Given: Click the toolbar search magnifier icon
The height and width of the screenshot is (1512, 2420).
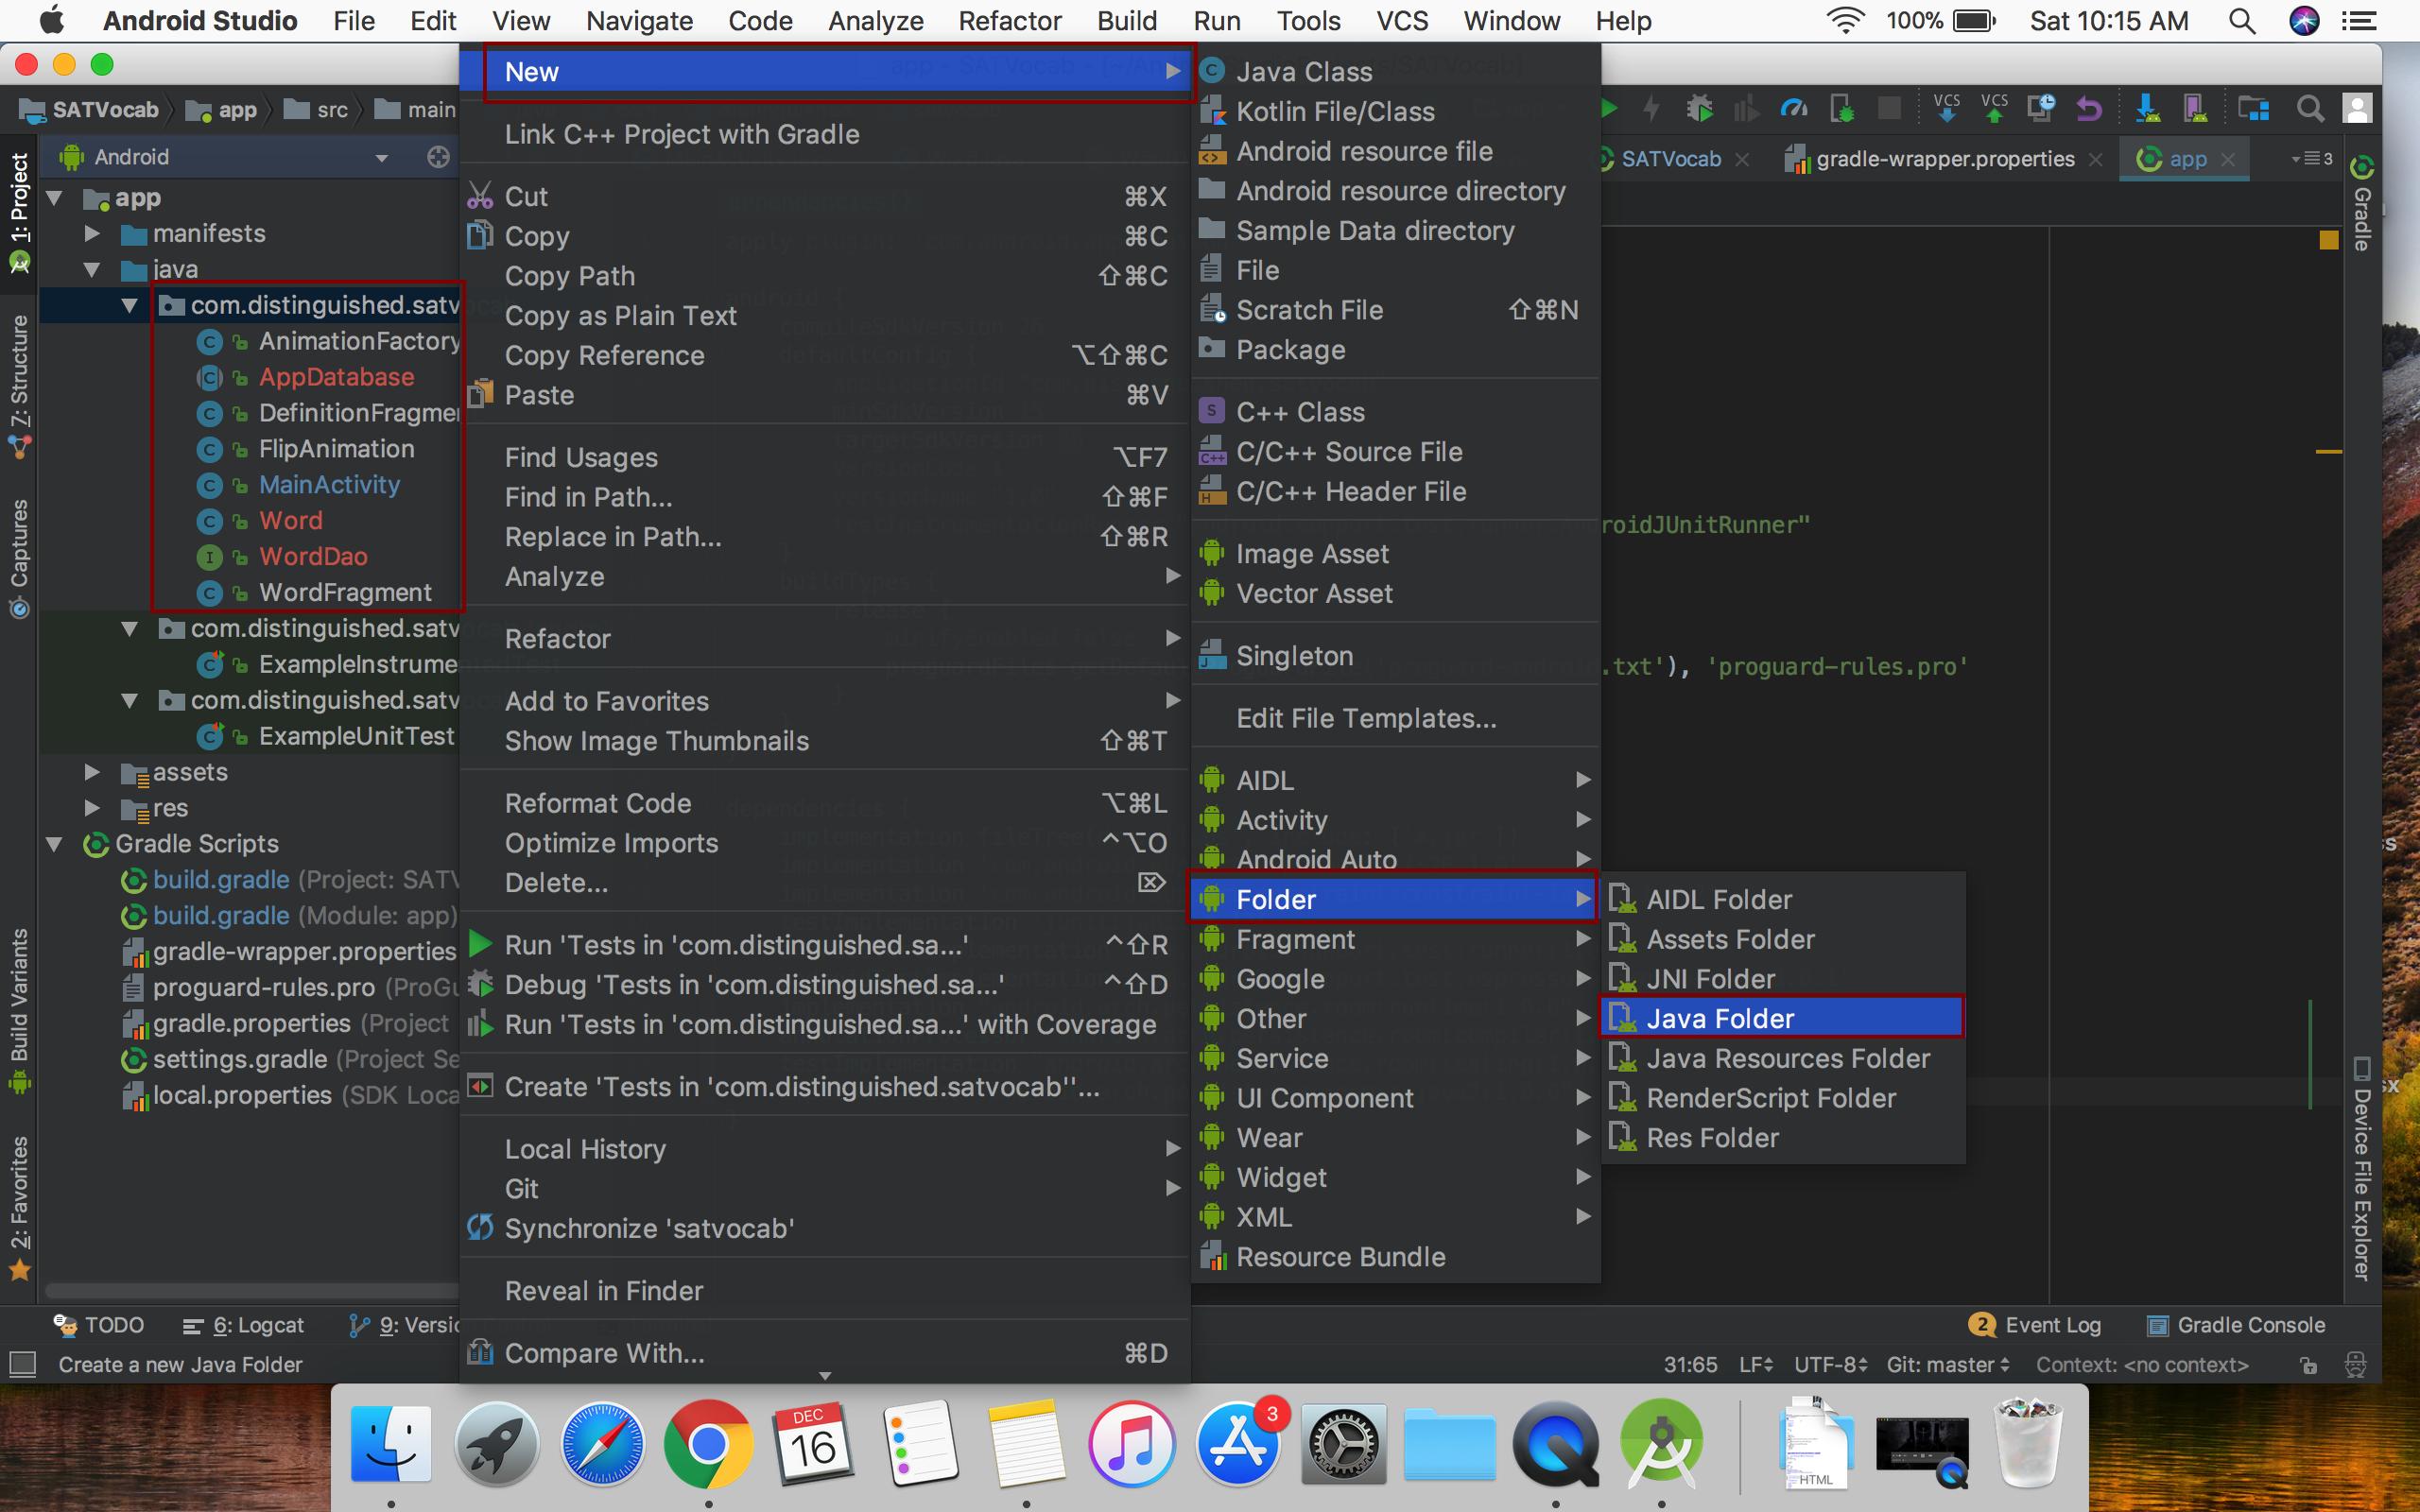Looking at the screenshot, I should click(2310, 108).
